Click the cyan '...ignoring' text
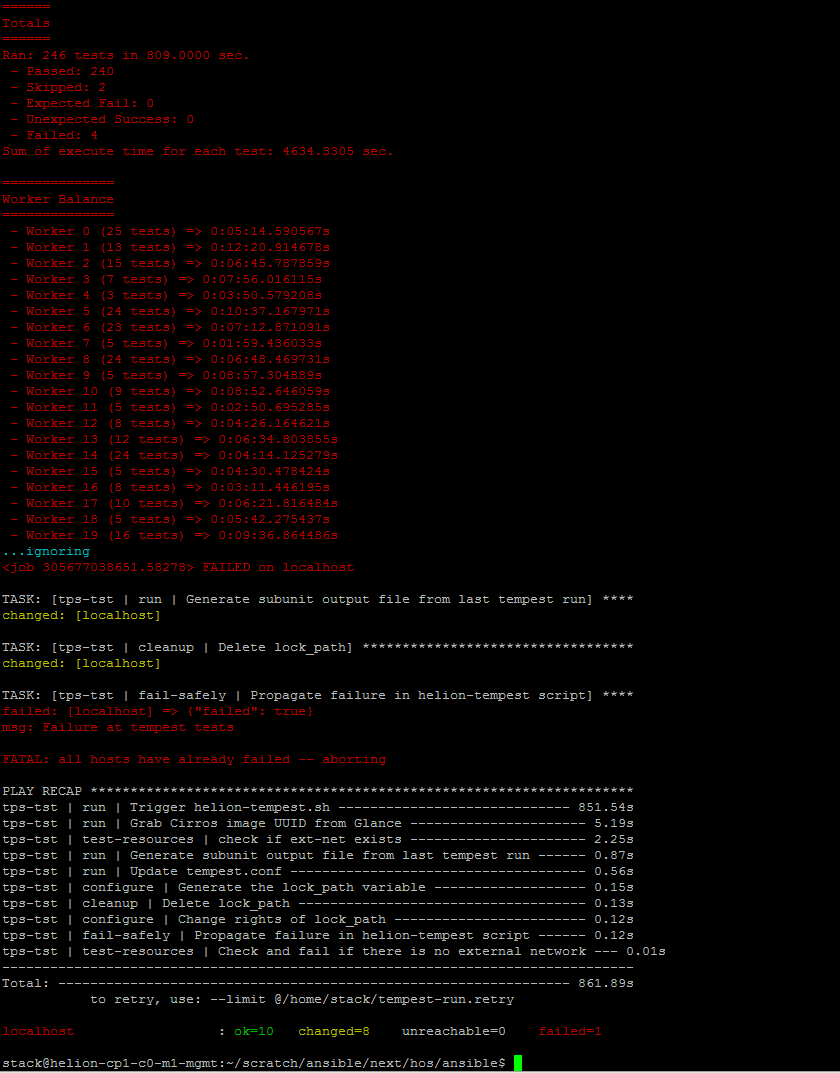Image resolution: width=840 pixels, height=1073 pixels. [x=46, y=552]
